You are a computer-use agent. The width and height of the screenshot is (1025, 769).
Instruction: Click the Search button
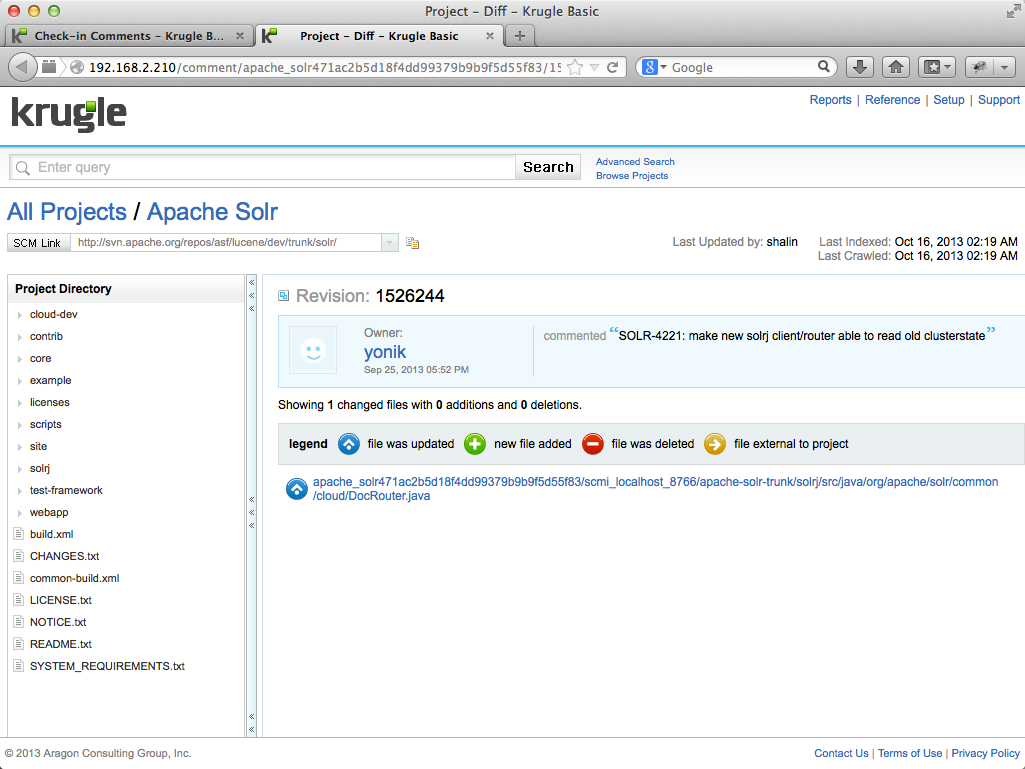coord(548,167)
